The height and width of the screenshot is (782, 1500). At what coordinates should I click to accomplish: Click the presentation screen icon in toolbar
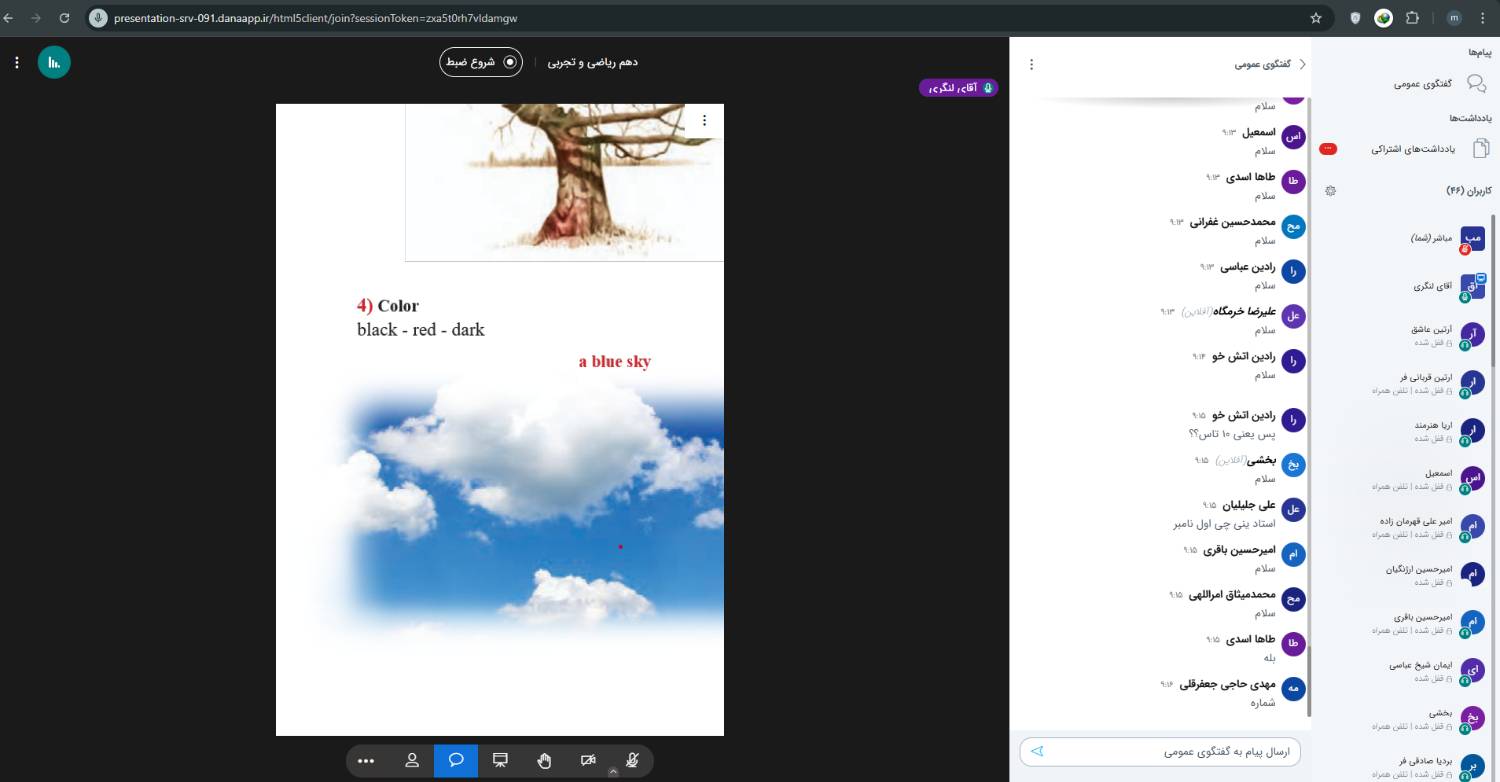coord(500,761)
